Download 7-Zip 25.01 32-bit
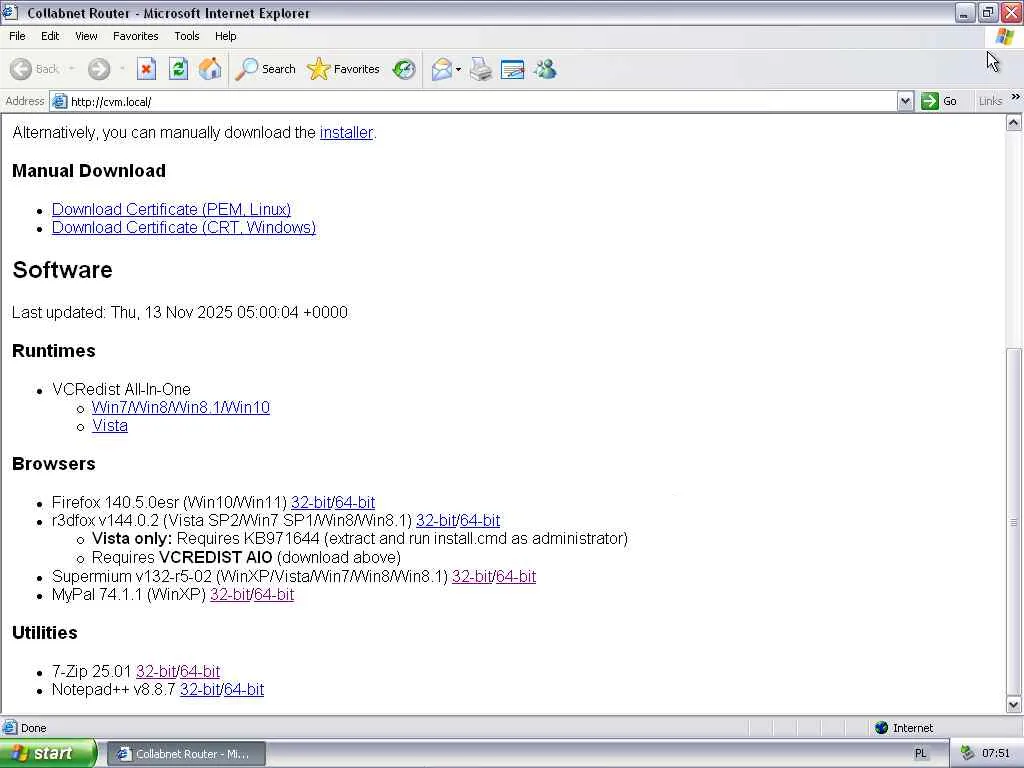Viewport: 1024px width, 768px height. [x=156, y=671]
